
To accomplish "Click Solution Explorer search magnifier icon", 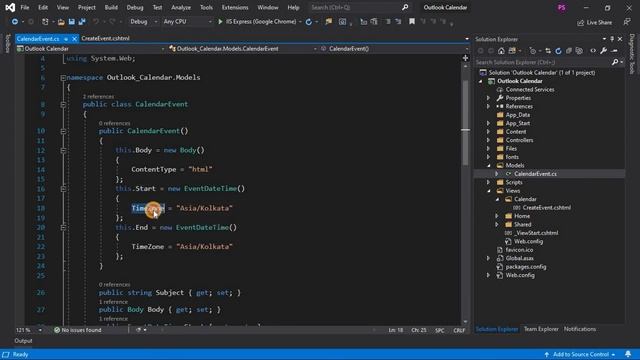I will click(x=615, y=62).
